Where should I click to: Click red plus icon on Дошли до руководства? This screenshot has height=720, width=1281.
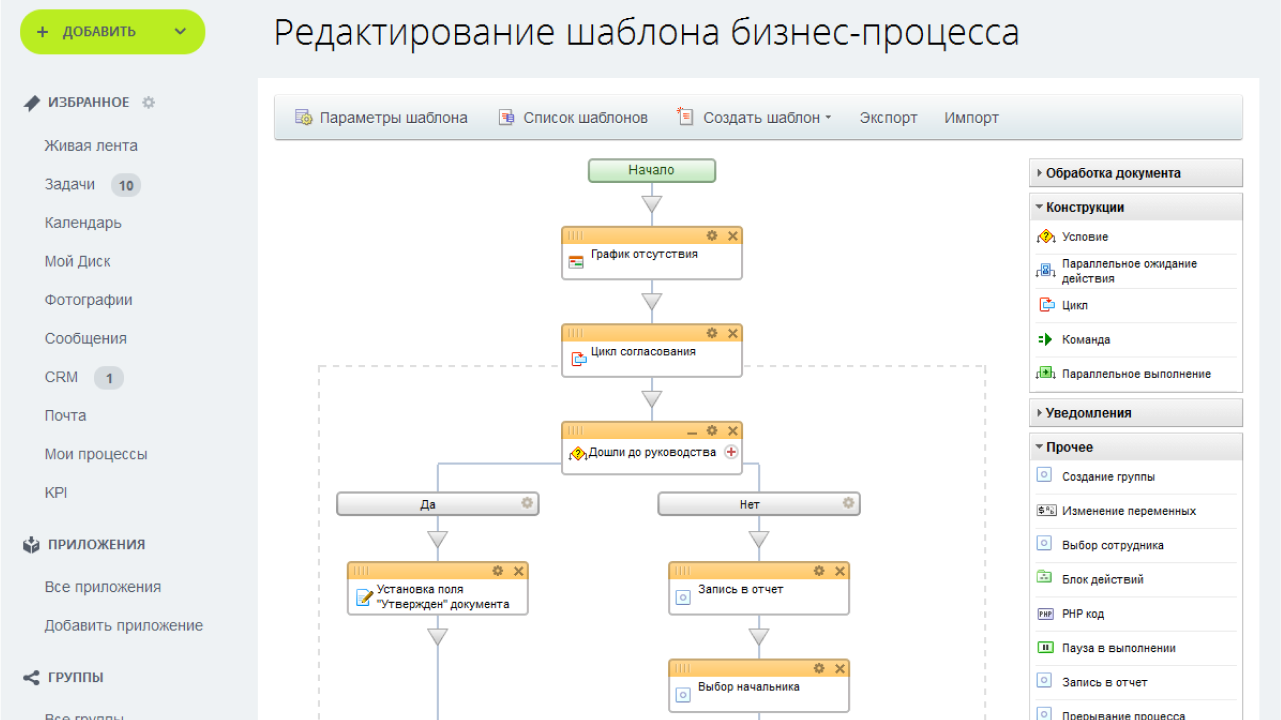pyautogui.click(x=731, y=452)
